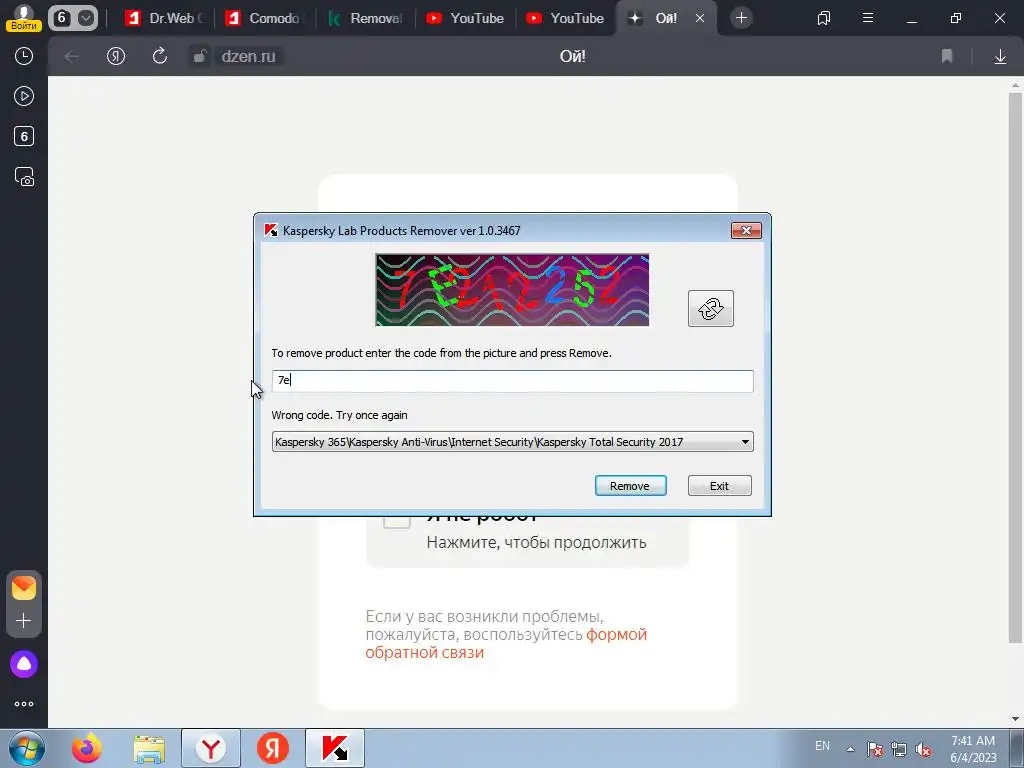Open the sidebar more options dots
The image size is (1024, 768).
[x=24, y=704]
